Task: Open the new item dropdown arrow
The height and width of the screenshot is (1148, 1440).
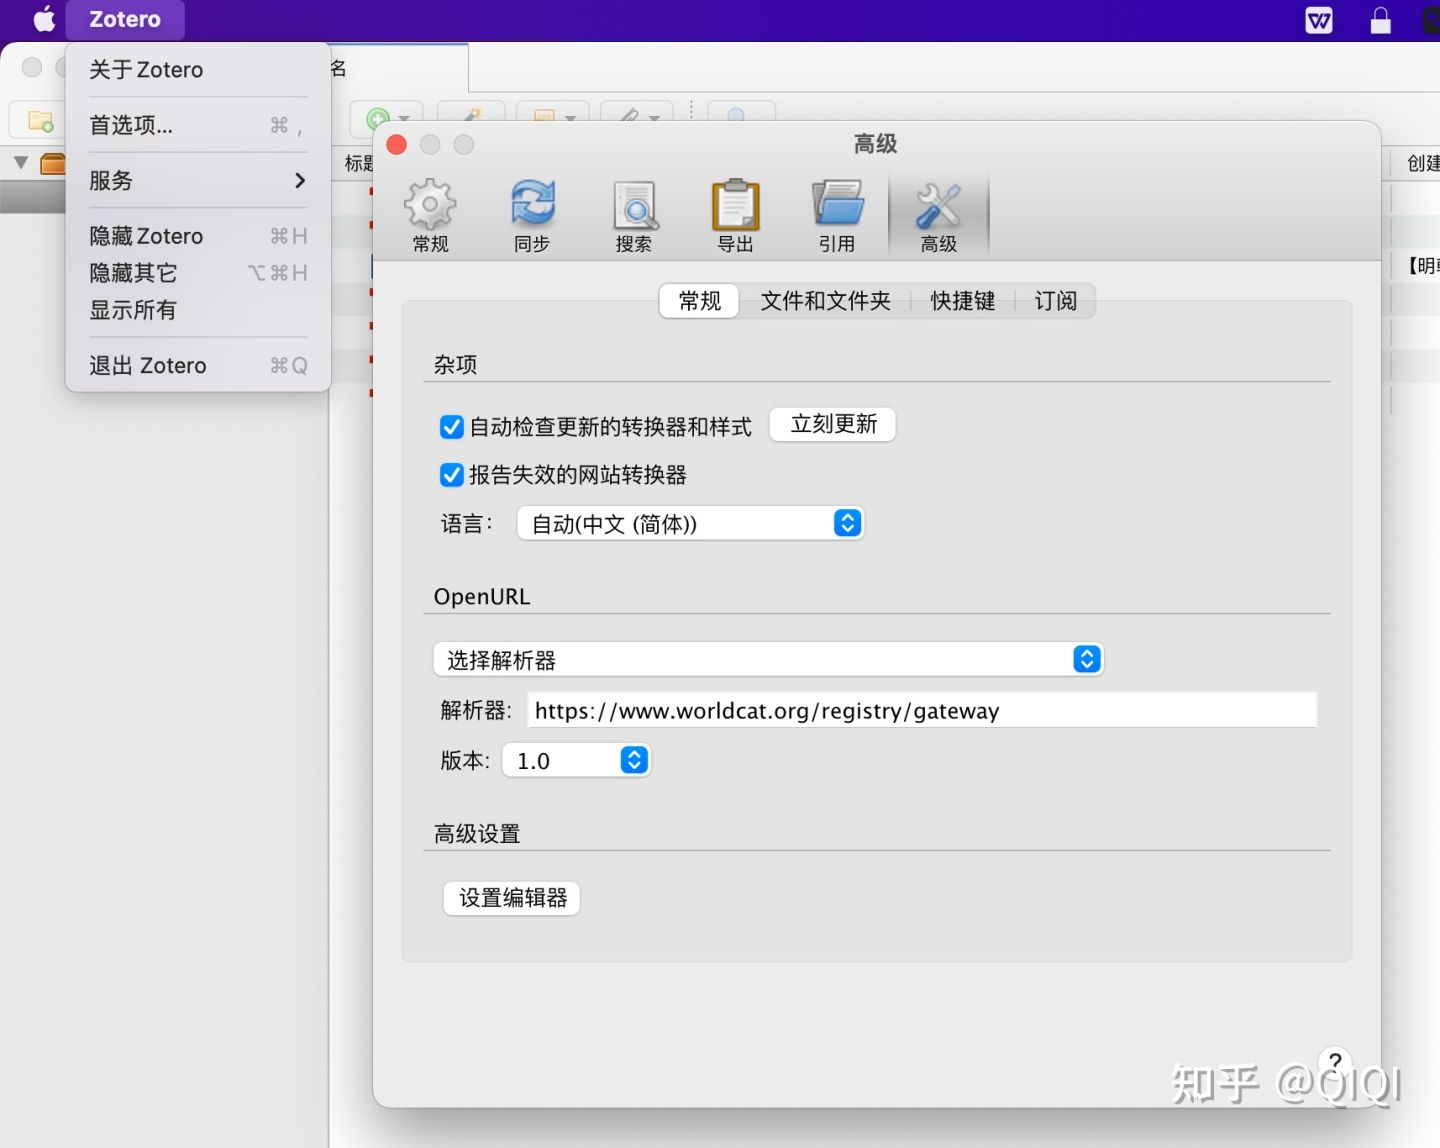Action: tap(404, 119)
